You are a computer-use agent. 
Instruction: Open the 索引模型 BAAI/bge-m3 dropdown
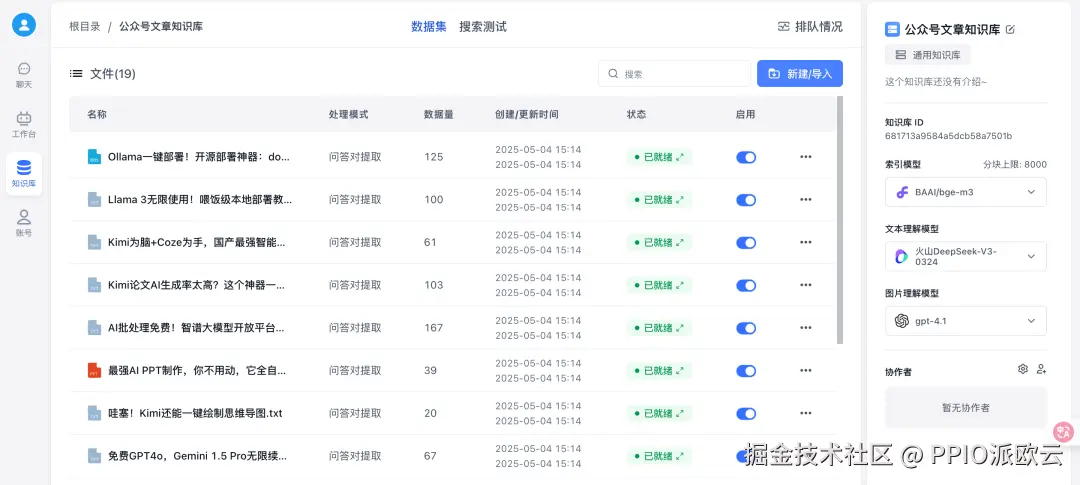coord(966,192)
